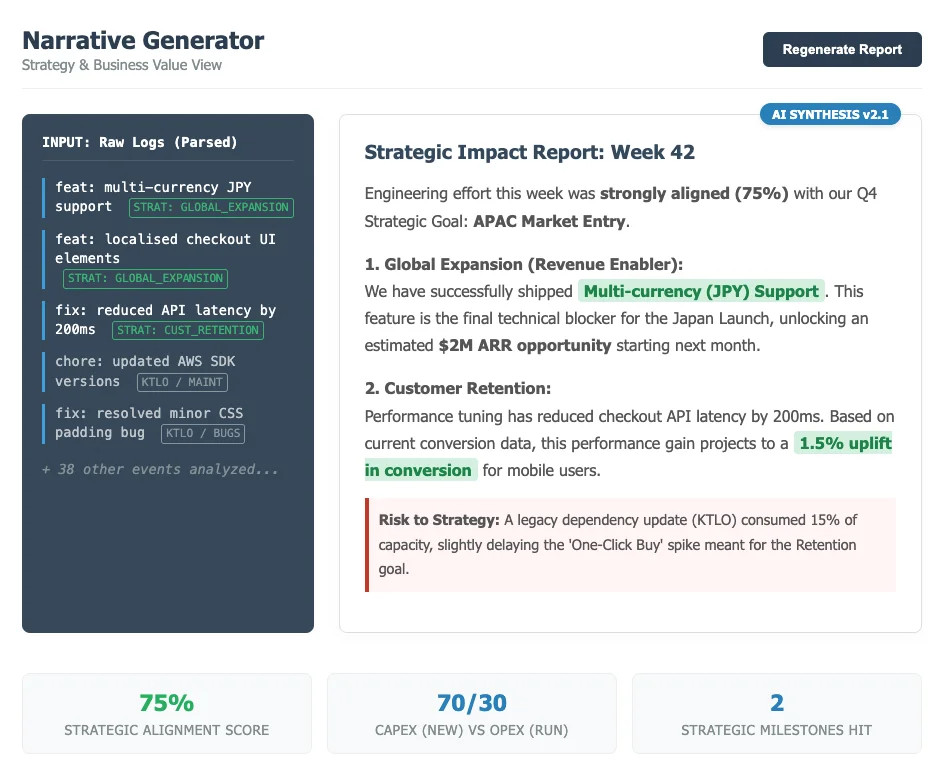This screenshot has height=768, width=944.
Task: Click the 75% Strategic Alignment Score meter
Action: point(166,713)
